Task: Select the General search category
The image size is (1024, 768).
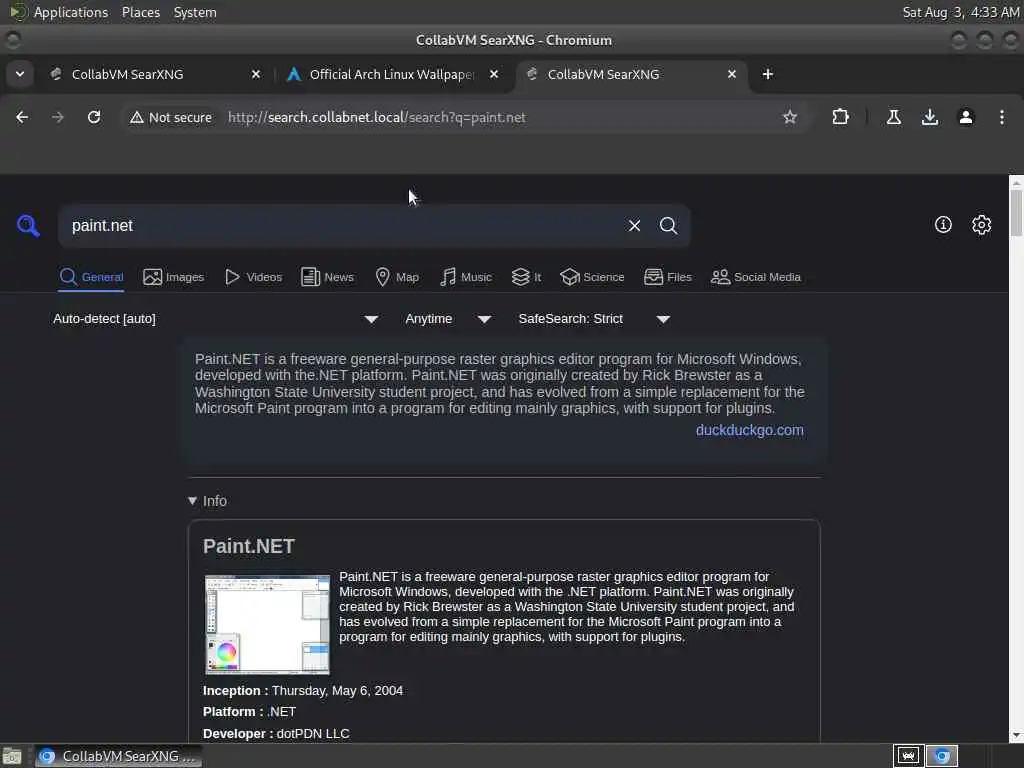Action: 91,277
